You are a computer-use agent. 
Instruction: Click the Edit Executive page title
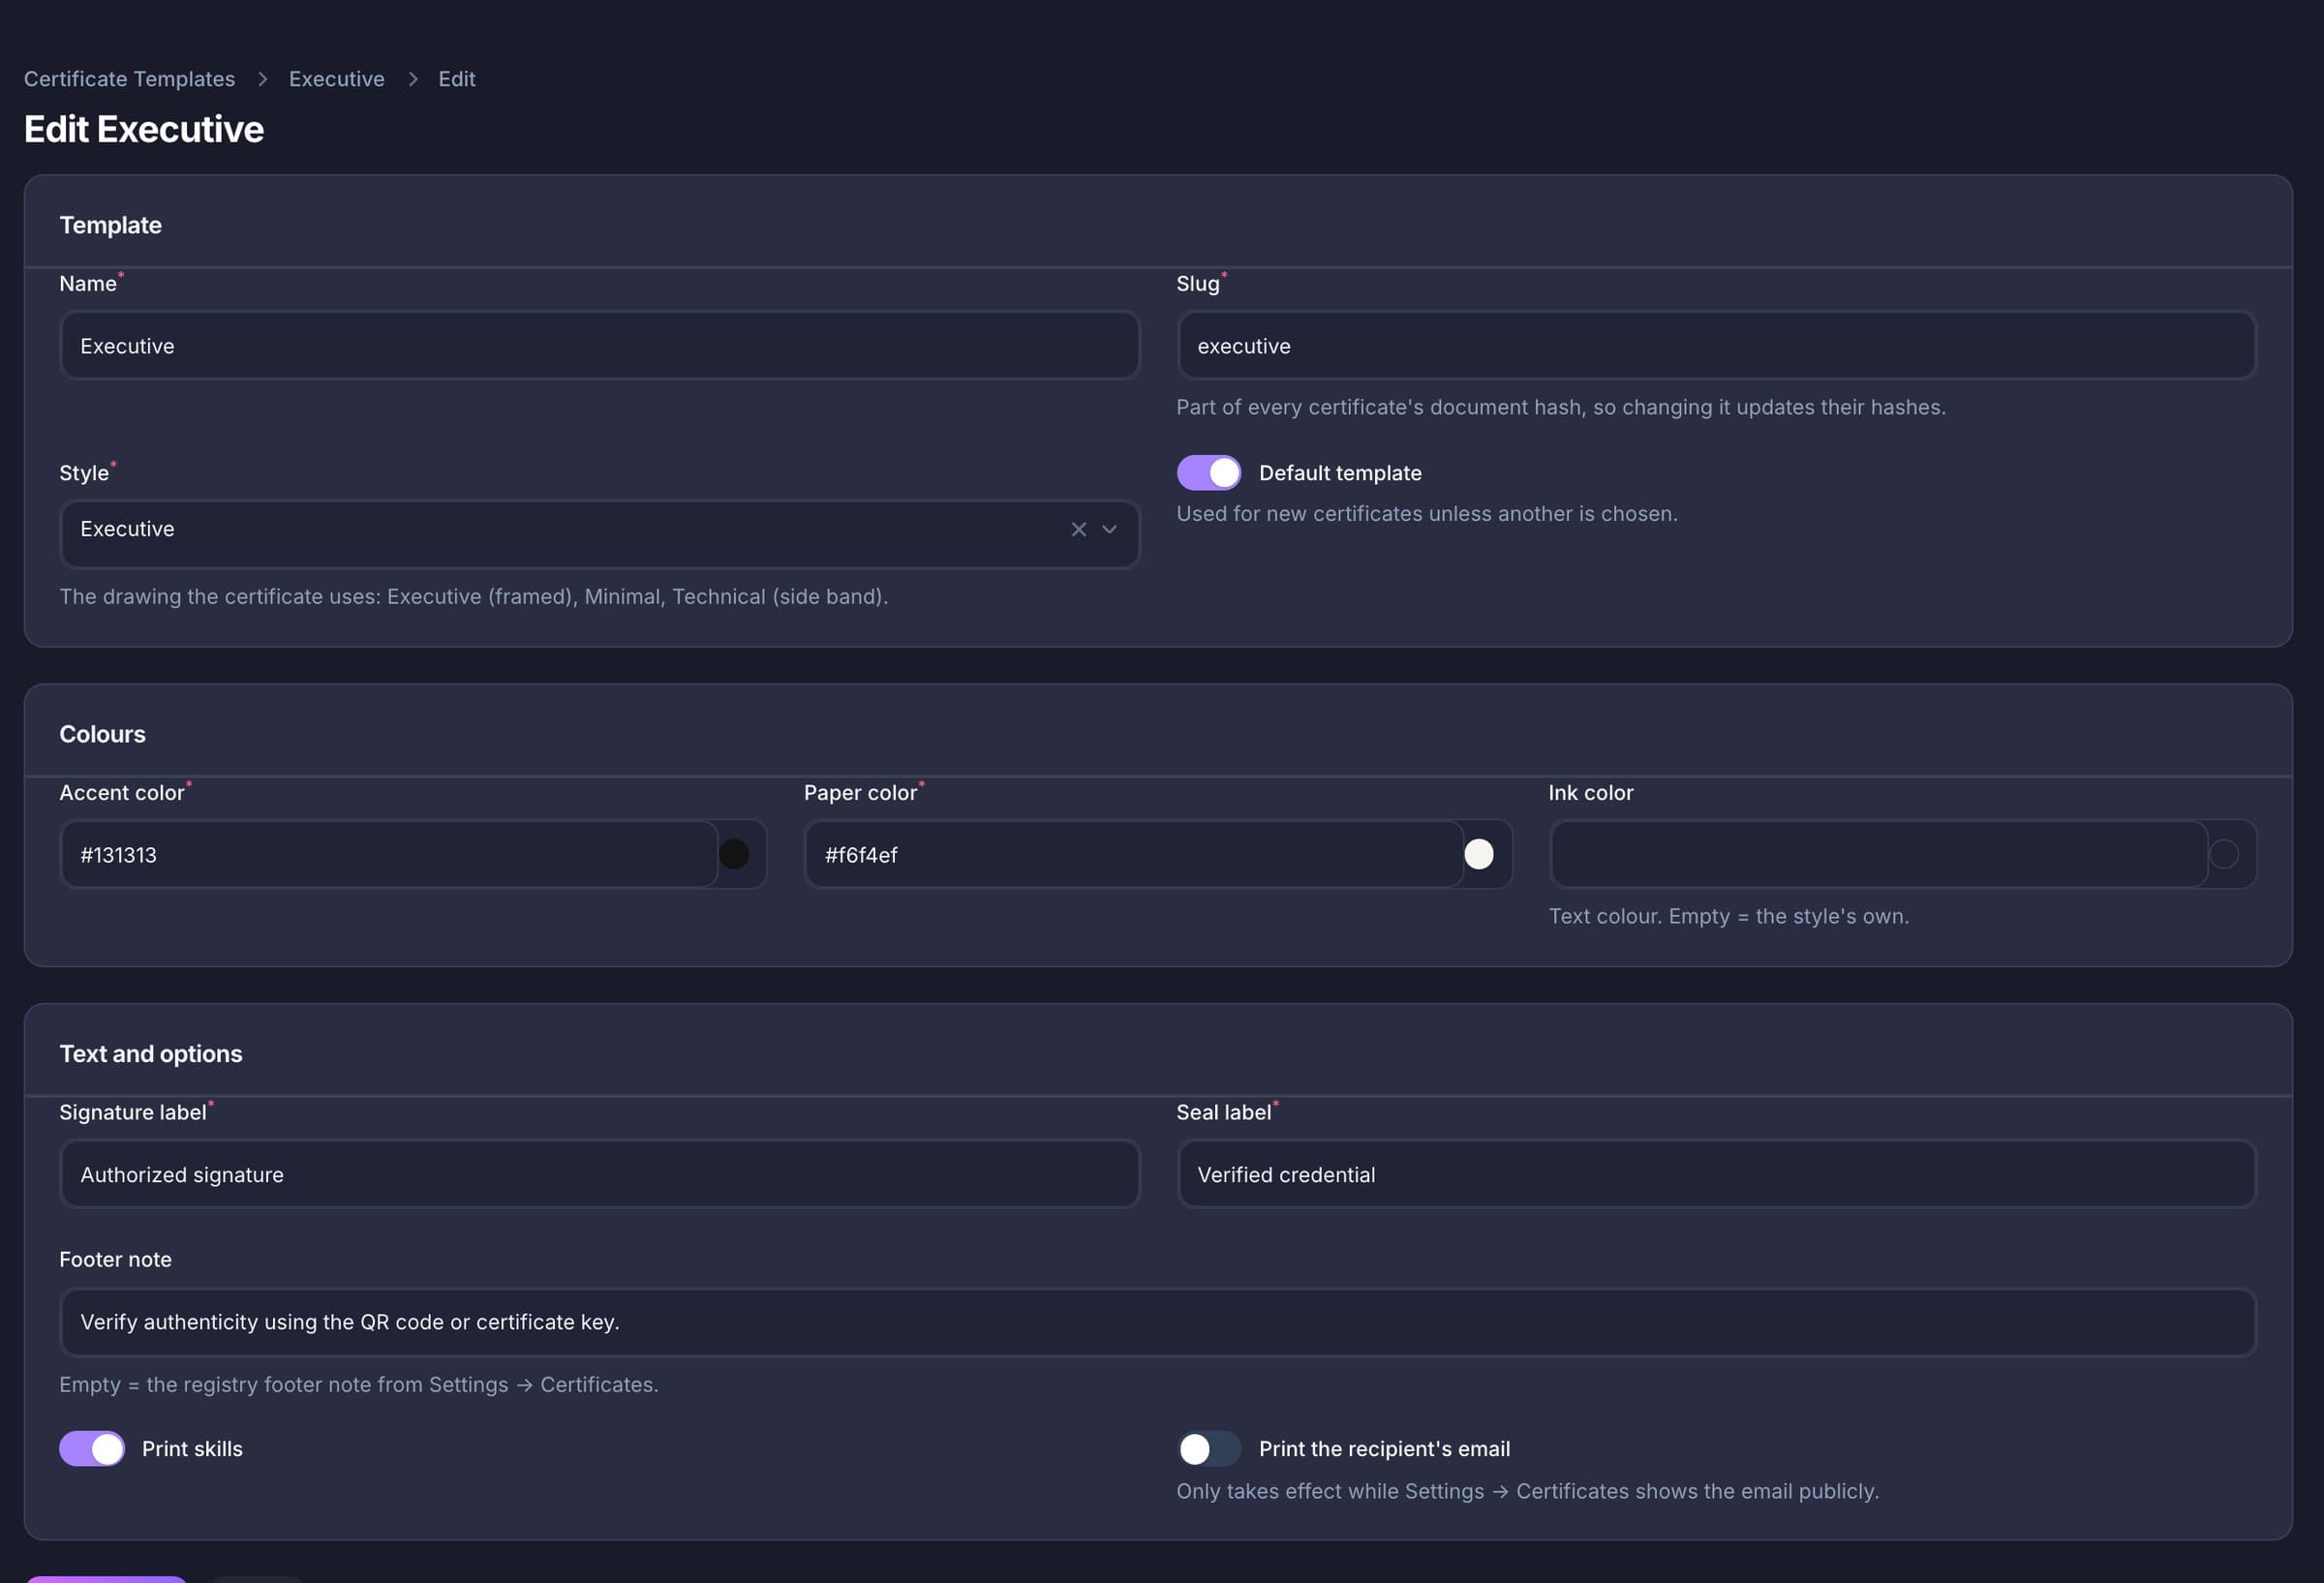pos(144,130)
